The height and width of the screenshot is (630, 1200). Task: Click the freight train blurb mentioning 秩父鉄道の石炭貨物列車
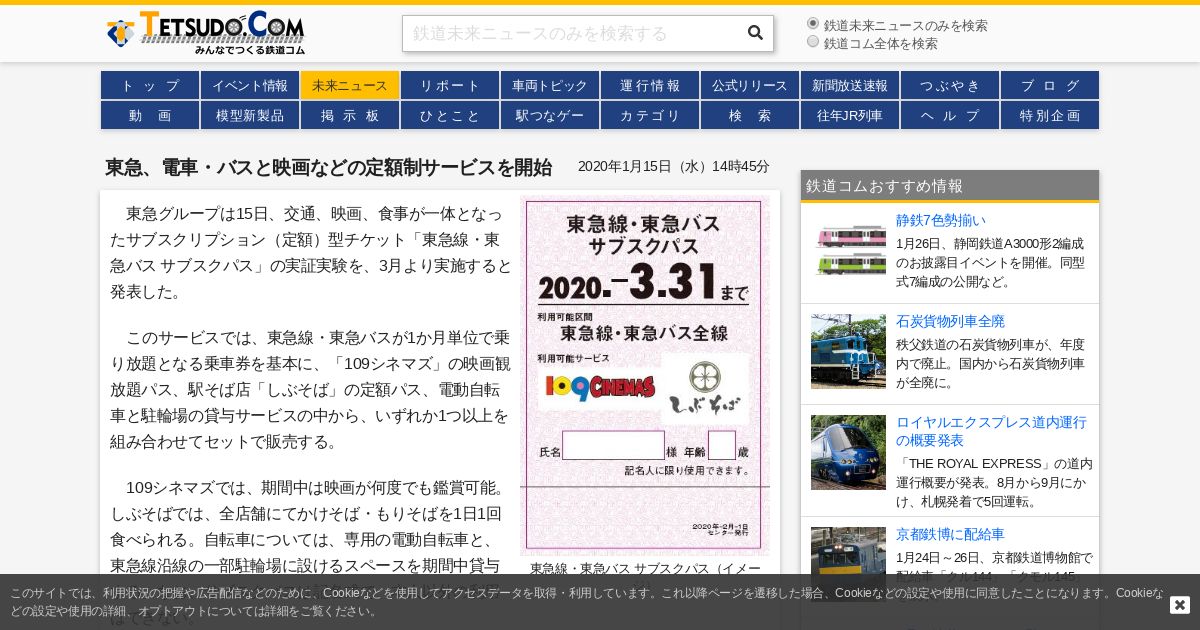point(990,363)
